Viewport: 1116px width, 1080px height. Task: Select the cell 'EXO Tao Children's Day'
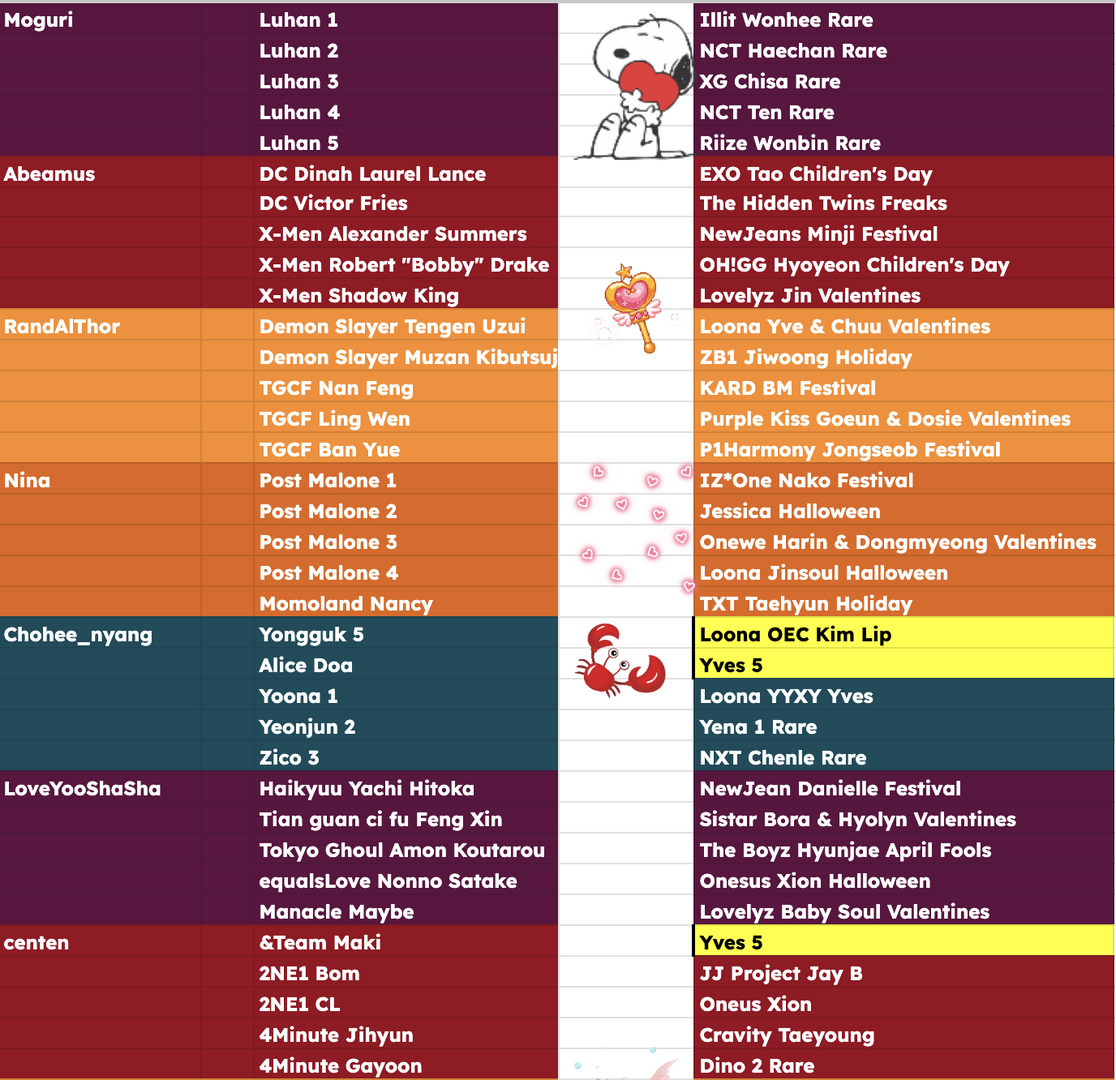904,173
